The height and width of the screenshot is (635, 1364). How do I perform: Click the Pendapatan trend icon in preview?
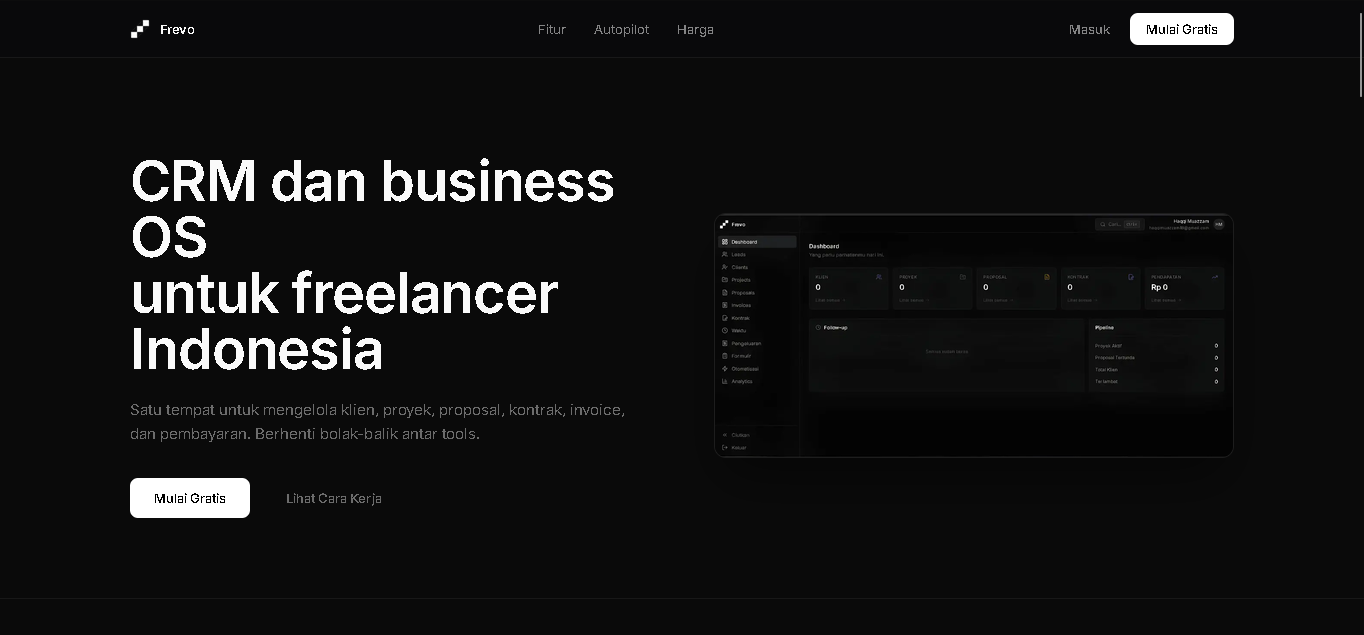tap(1215, 277)
